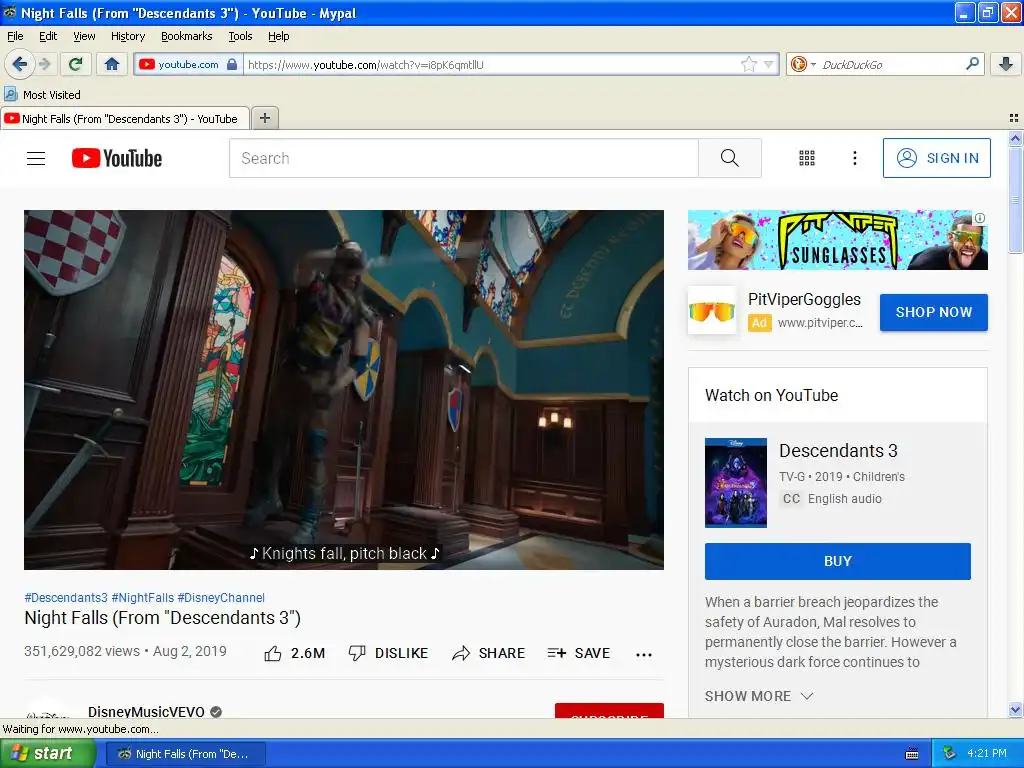Image resolution: width=1024 pixels, height=768 pixels.
Task: Open the Windows start button
Action: [x=47, y=753]
